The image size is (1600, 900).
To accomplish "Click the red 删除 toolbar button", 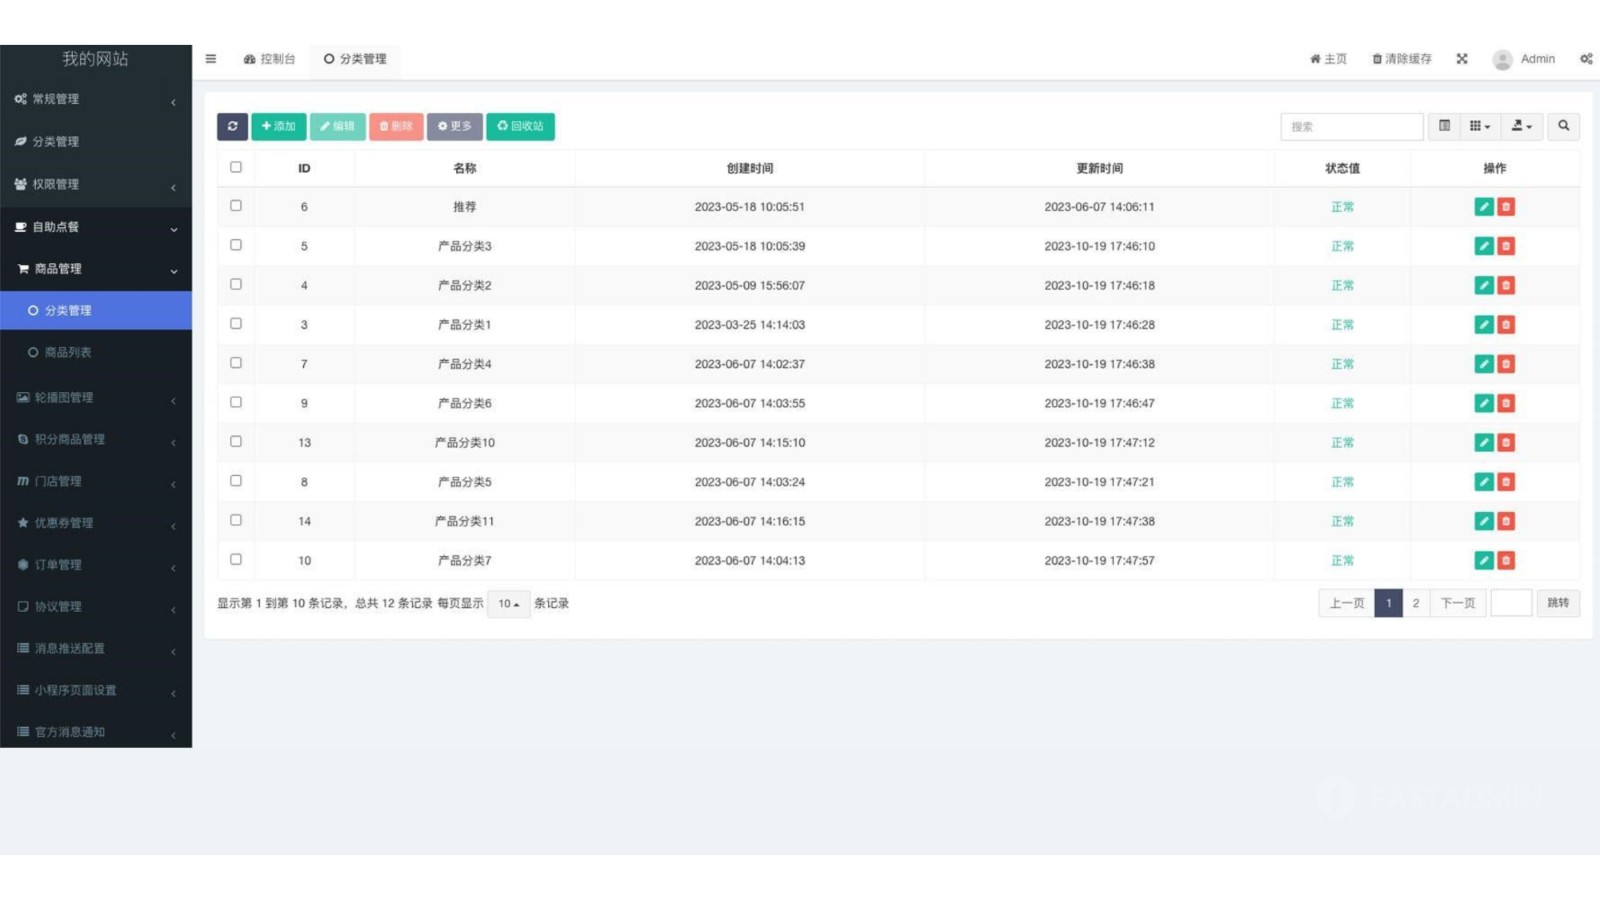I will (x=396, y=126).
